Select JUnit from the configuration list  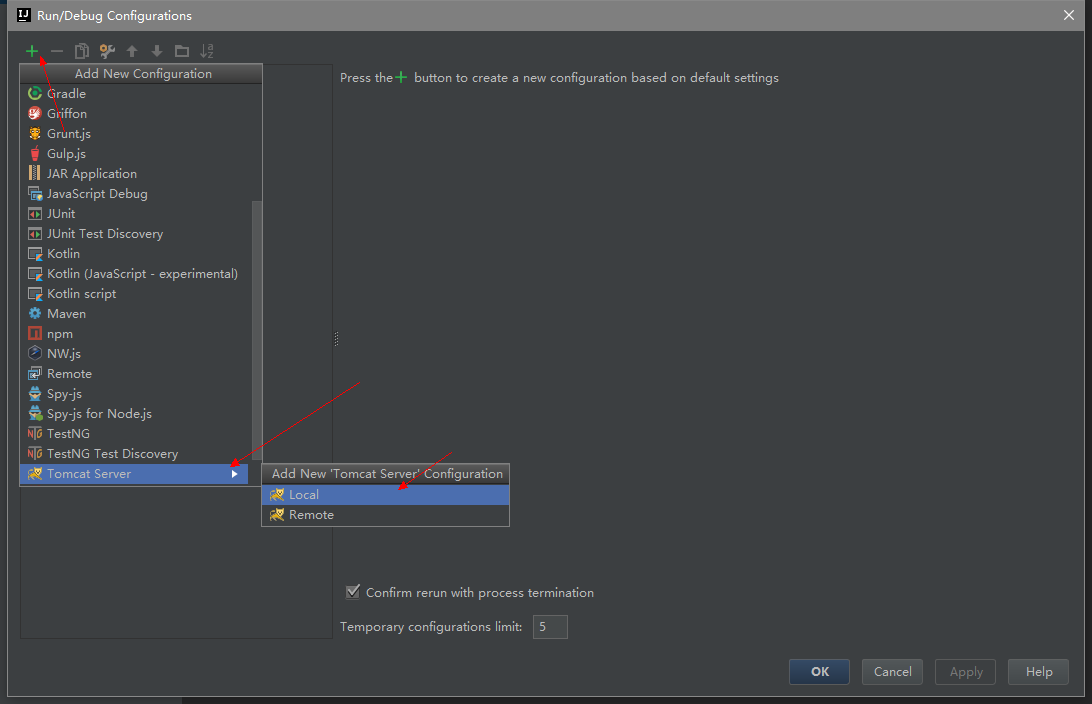(136, 214)
